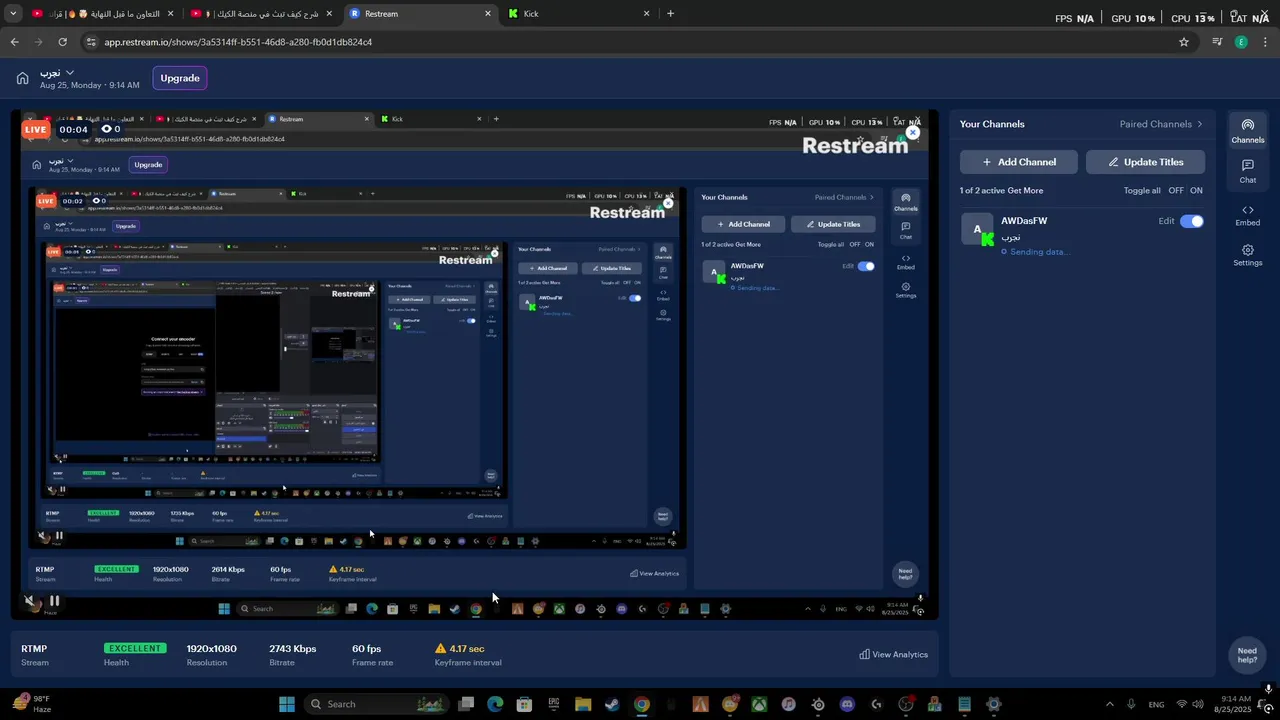Open the Need help? bubble
This screenshot has height=720, width=1280.
coord(1247,655)
